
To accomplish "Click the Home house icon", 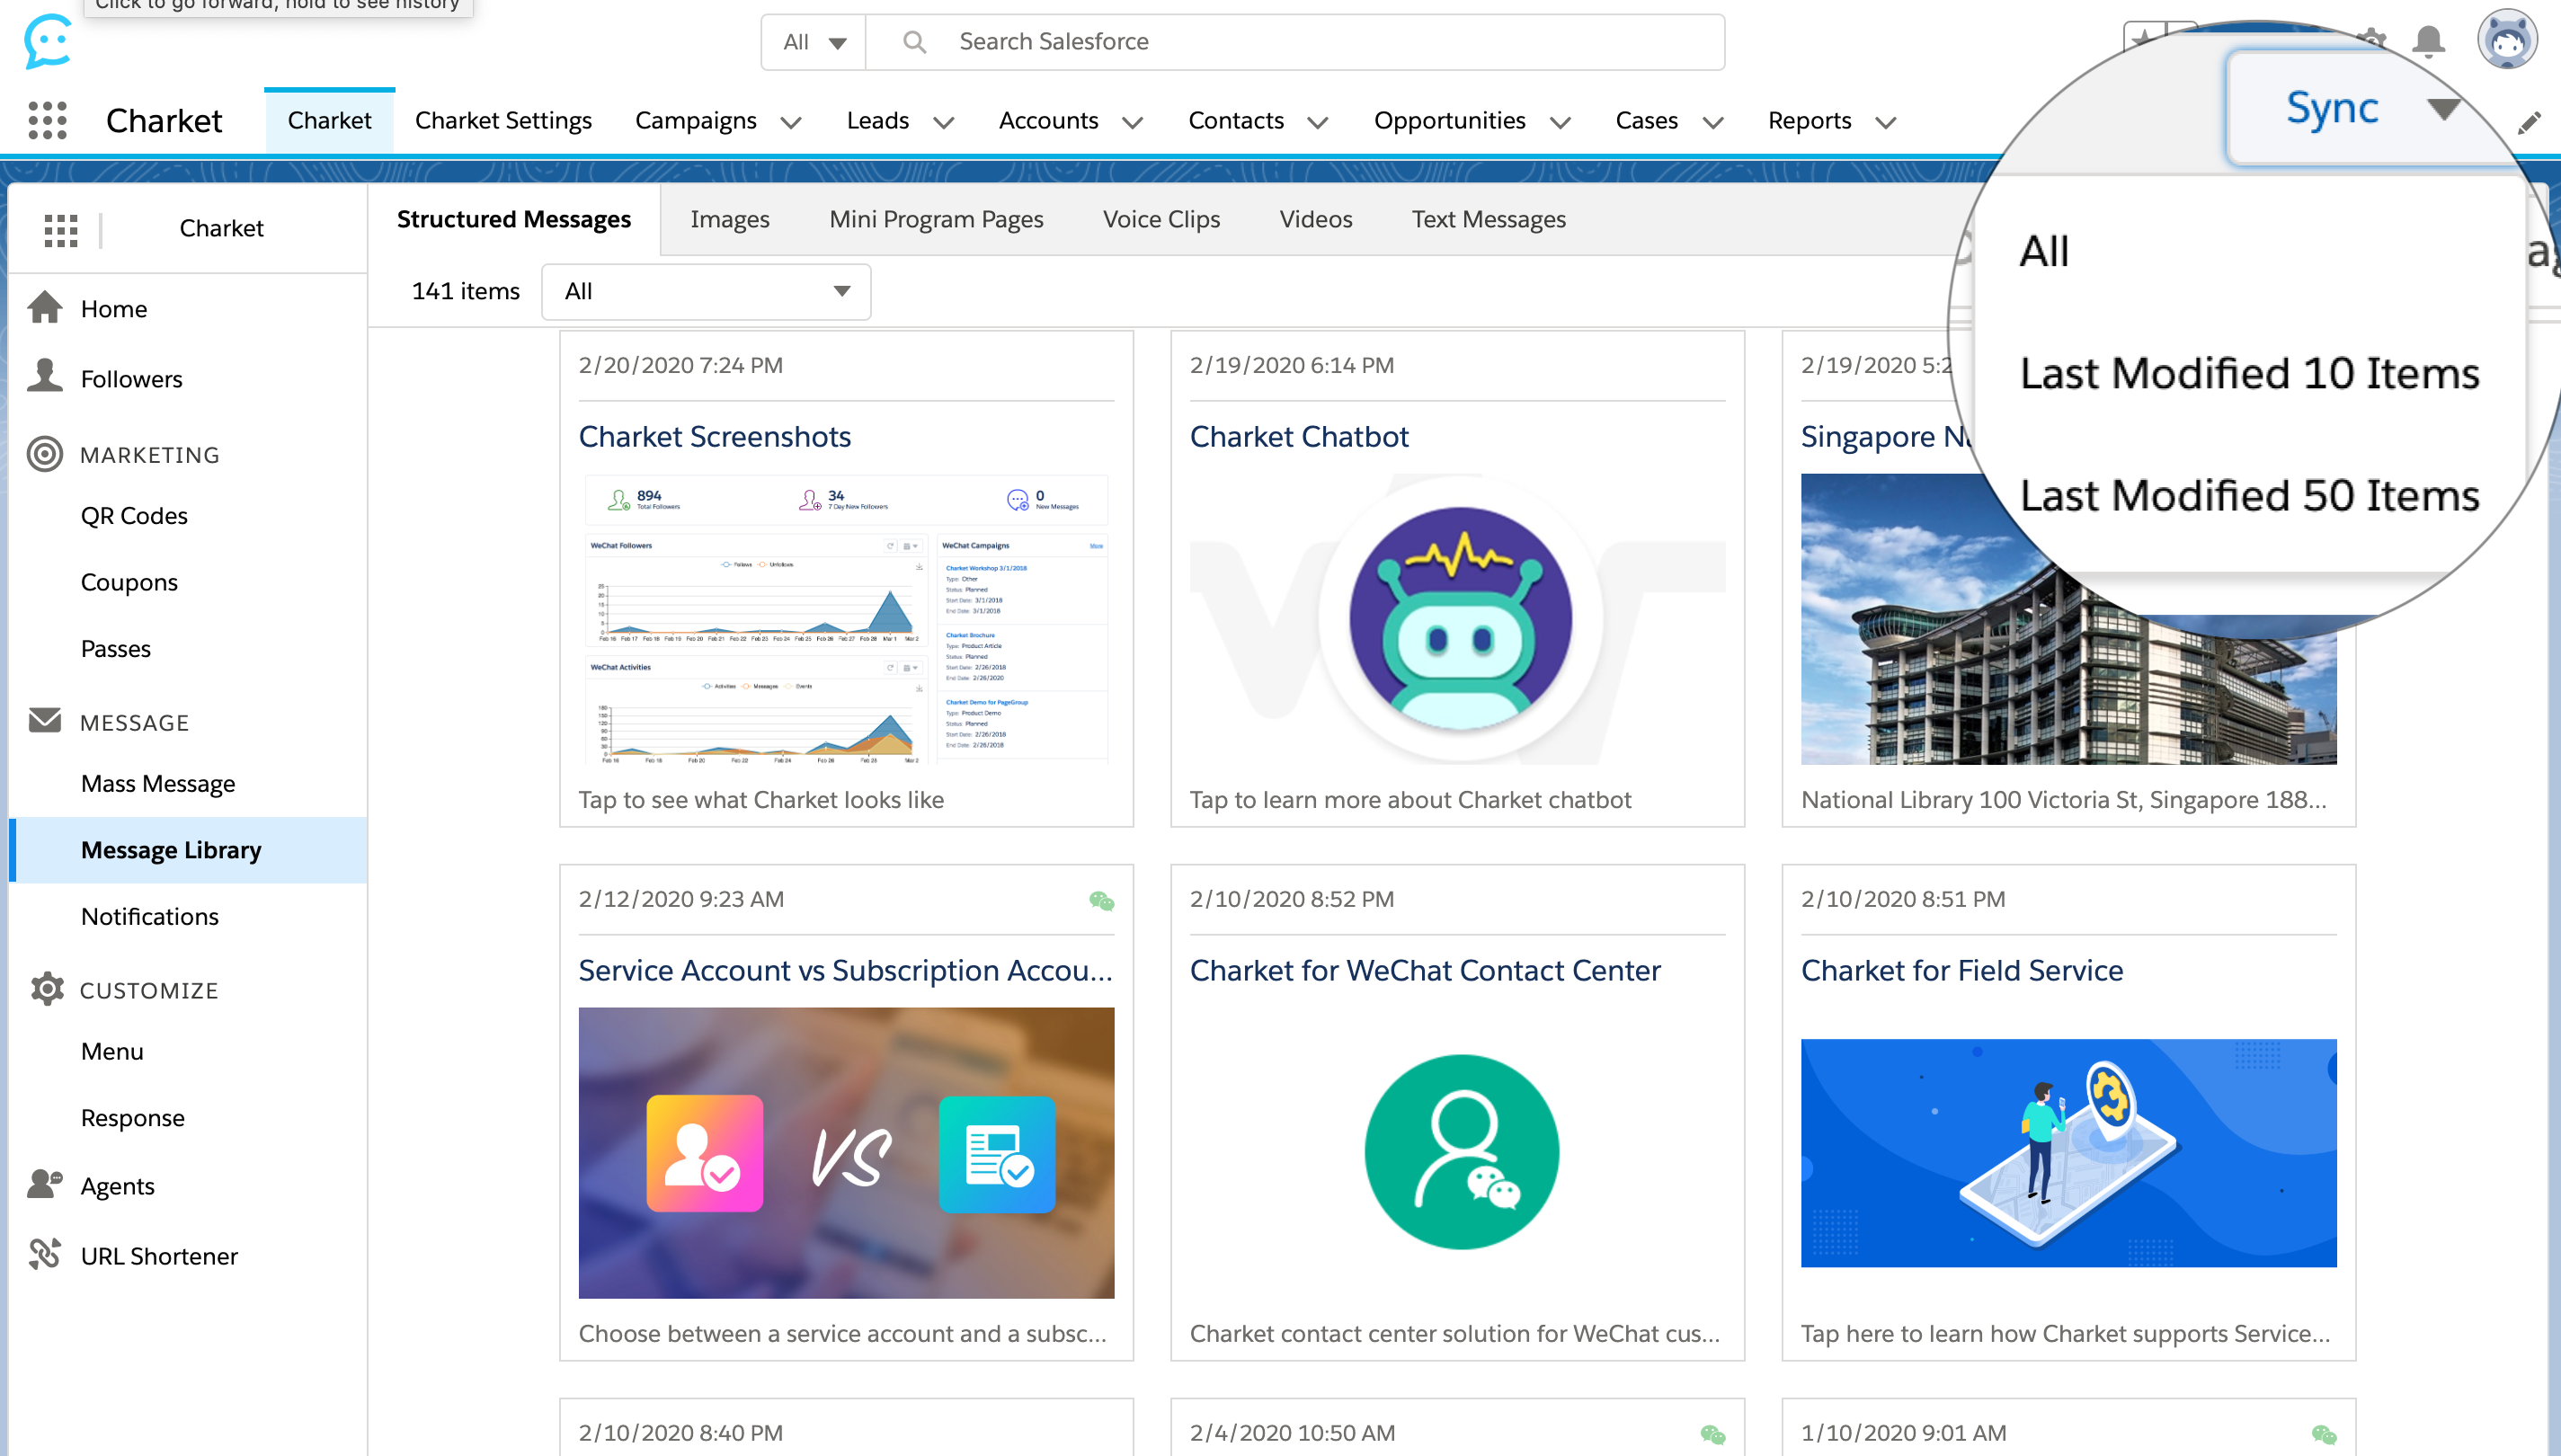I will pyautogui.click(x=45, y=307).
